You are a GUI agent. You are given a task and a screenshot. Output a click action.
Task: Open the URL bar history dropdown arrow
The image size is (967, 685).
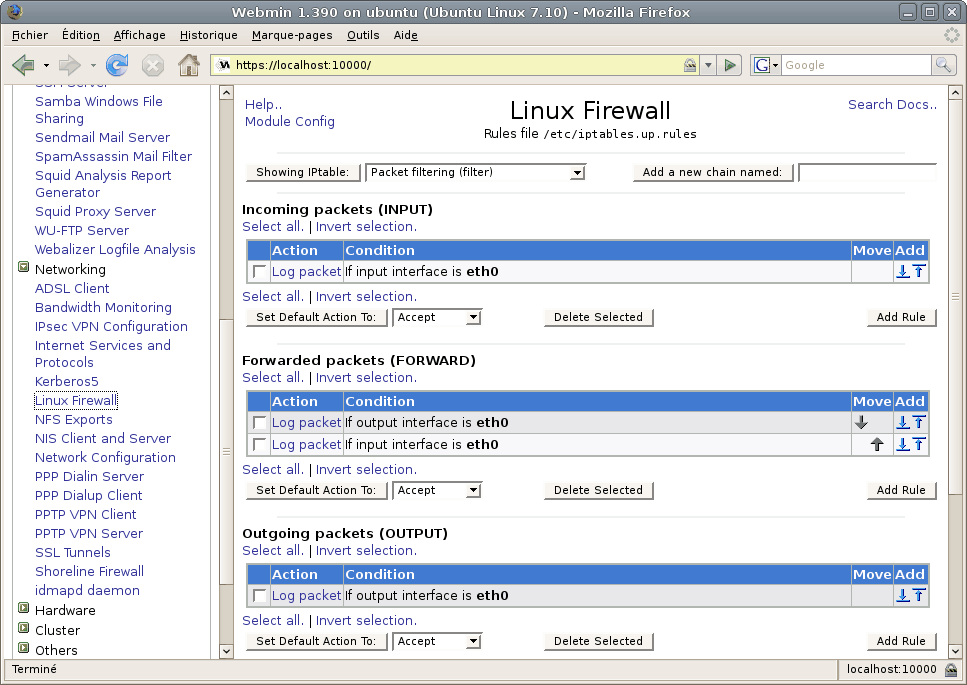click(709, 65)
